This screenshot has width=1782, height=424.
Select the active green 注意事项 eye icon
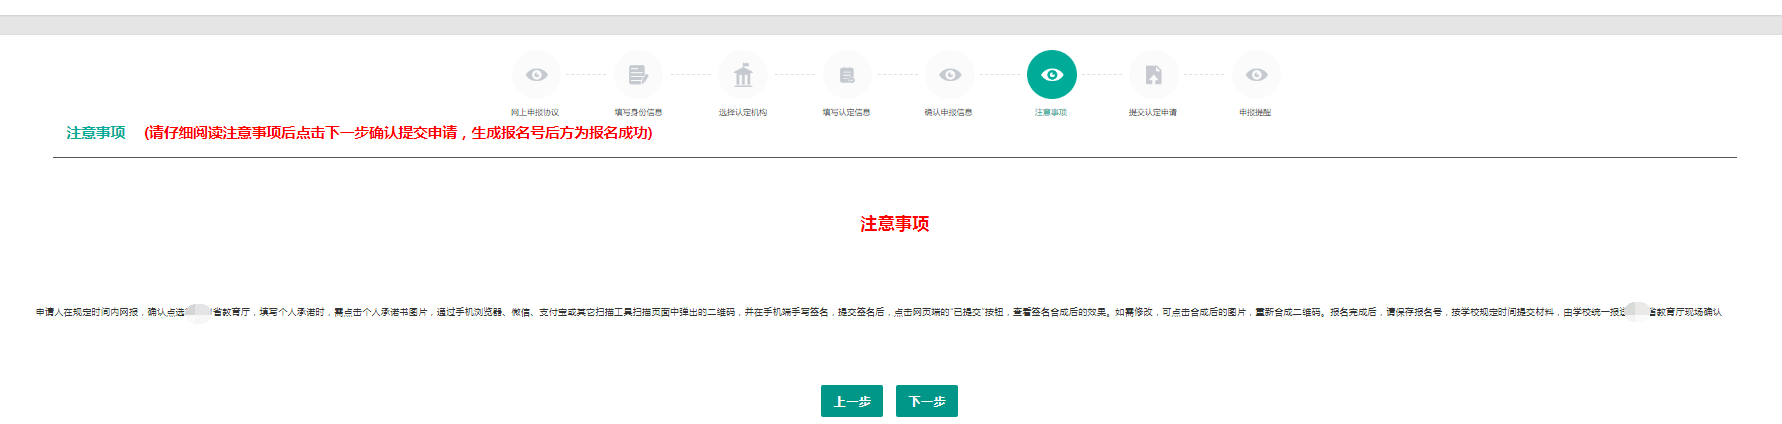[1052, 75]
